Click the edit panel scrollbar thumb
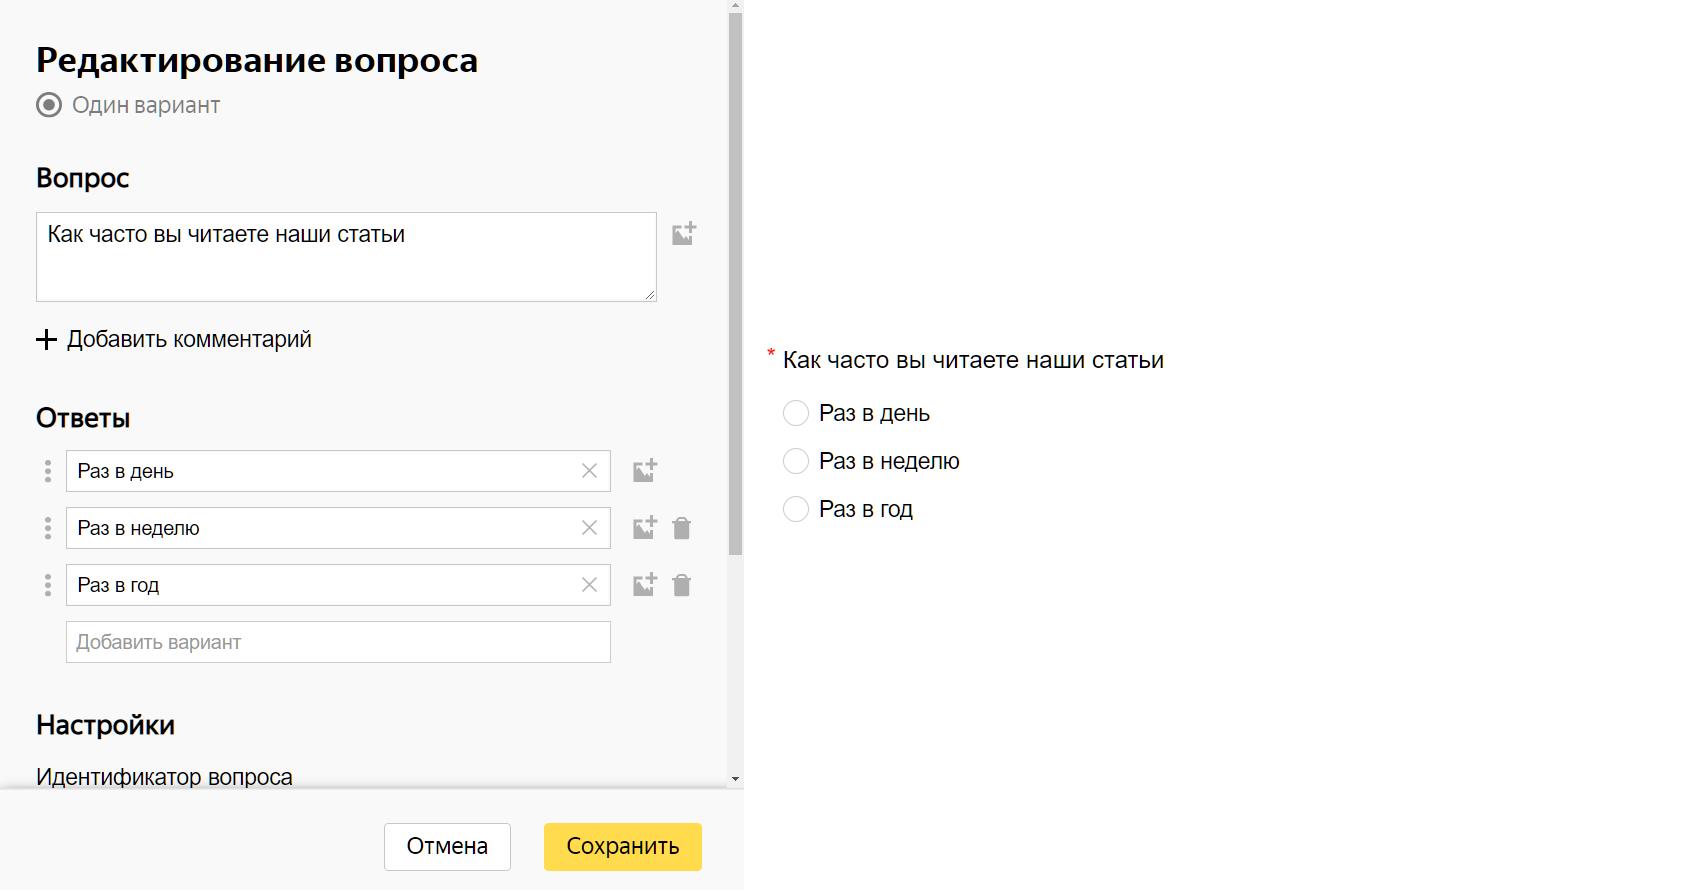This screenshot has height=890, width=1693. [736, 284]
